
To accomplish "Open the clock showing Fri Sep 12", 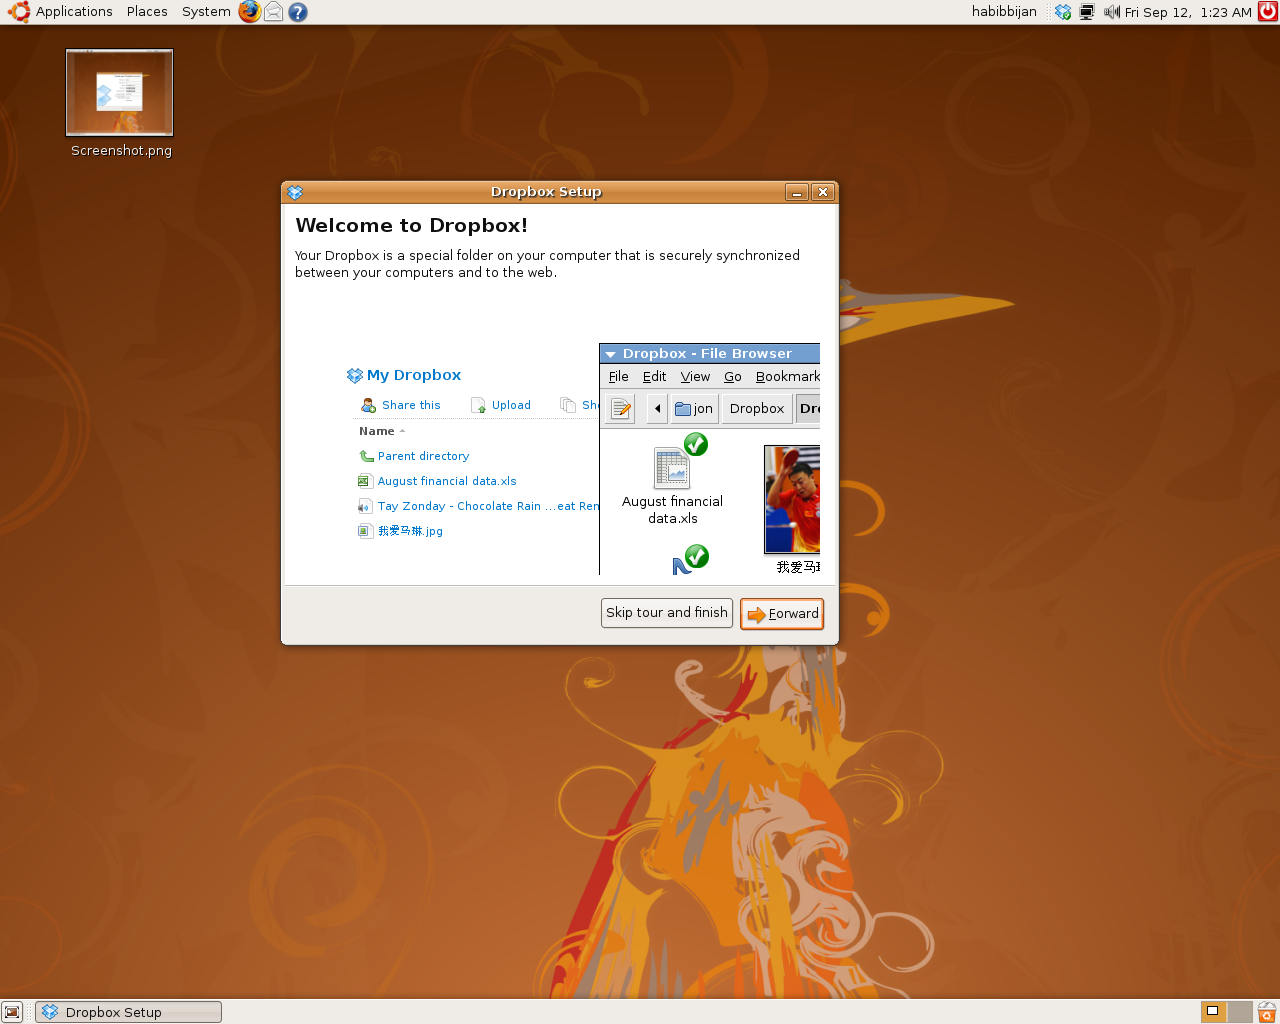I will coord(1188,12).
